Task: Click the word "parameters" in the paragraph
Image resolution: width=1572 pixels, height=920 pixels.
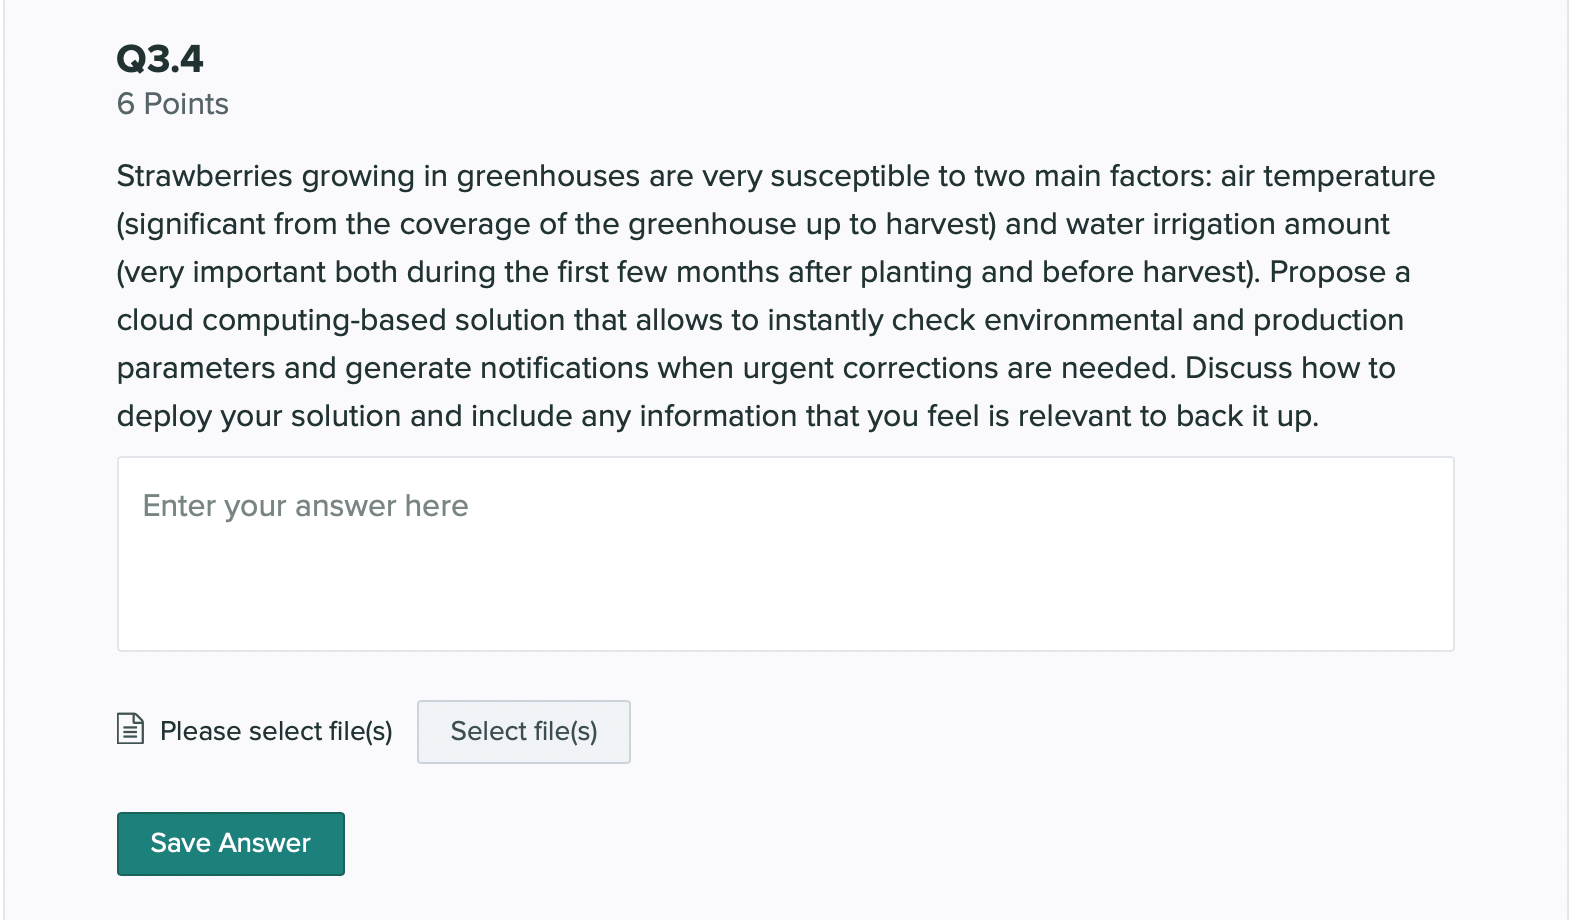Action: (x=196, y=368)
